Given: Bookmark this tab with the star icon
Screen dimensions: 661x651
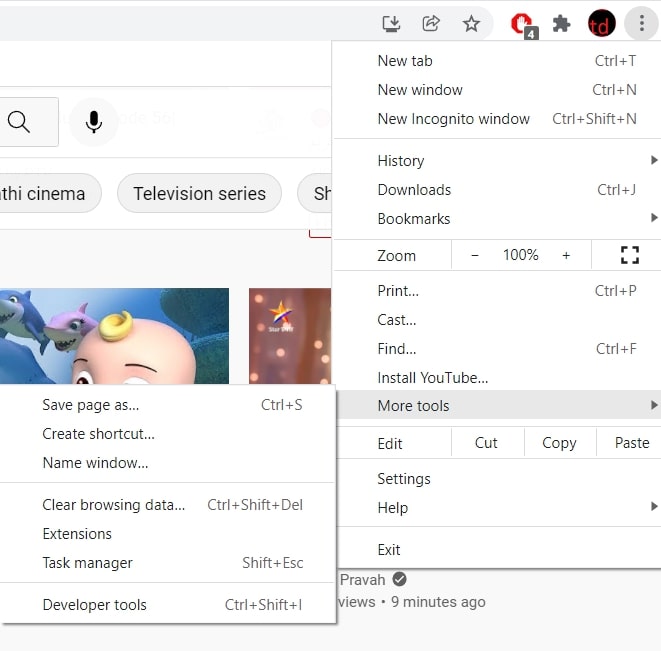Looking at the screenshot, I should point(471,24).
